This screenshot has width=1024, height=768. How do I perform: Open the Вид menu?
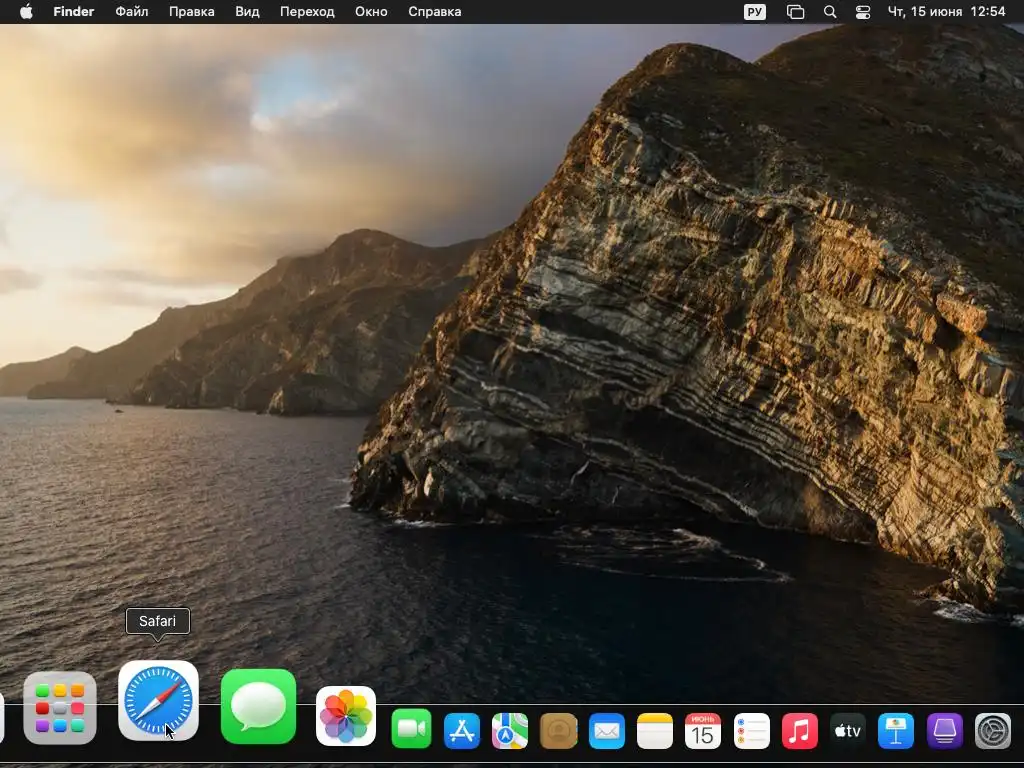(x=248, y=12)
